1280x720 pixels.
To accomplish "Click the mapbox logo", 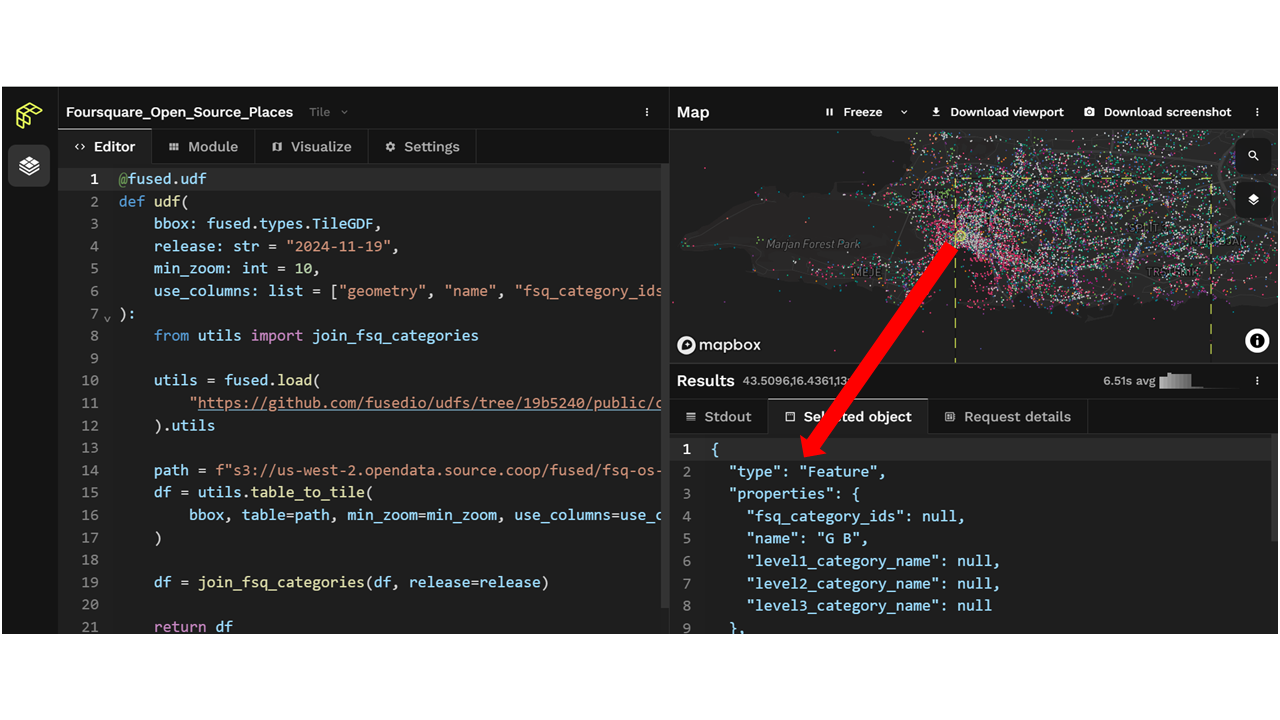I will click(719, 345).
